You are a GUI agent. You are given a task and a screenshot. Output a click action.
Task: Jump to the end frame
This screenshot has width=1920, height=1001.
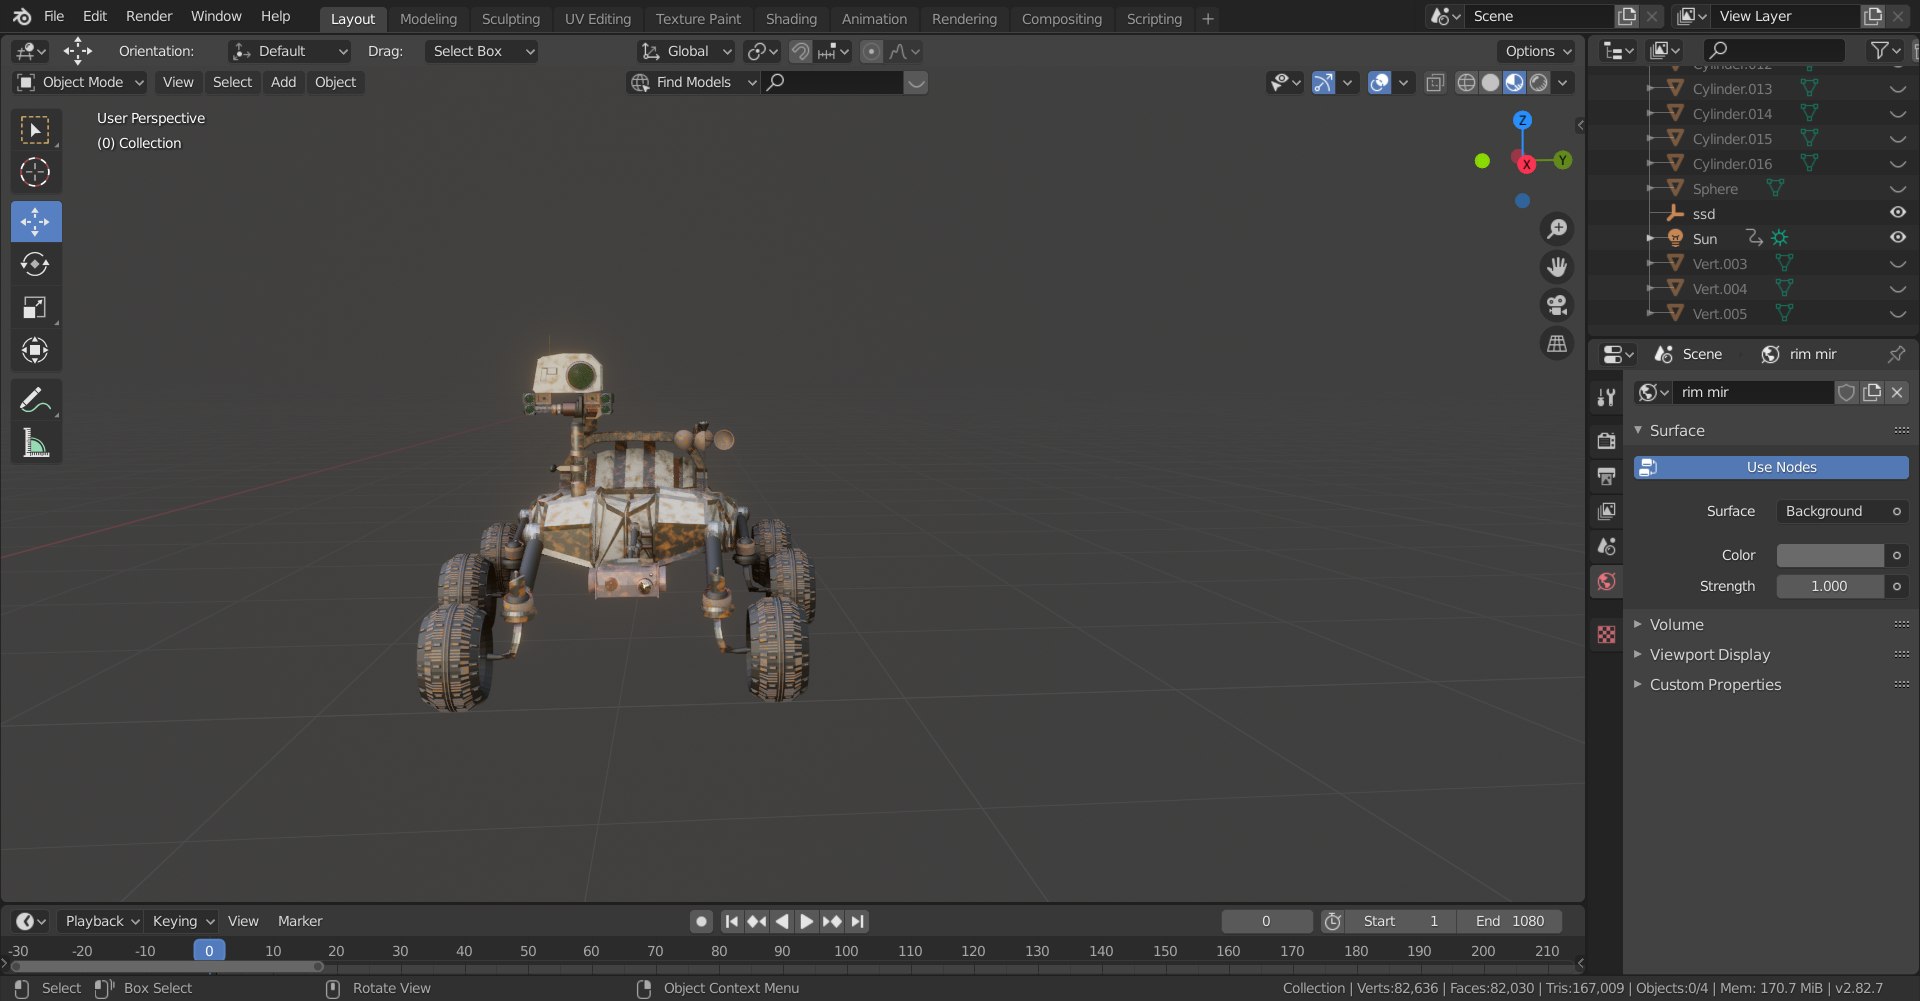[x=858, y=921]
